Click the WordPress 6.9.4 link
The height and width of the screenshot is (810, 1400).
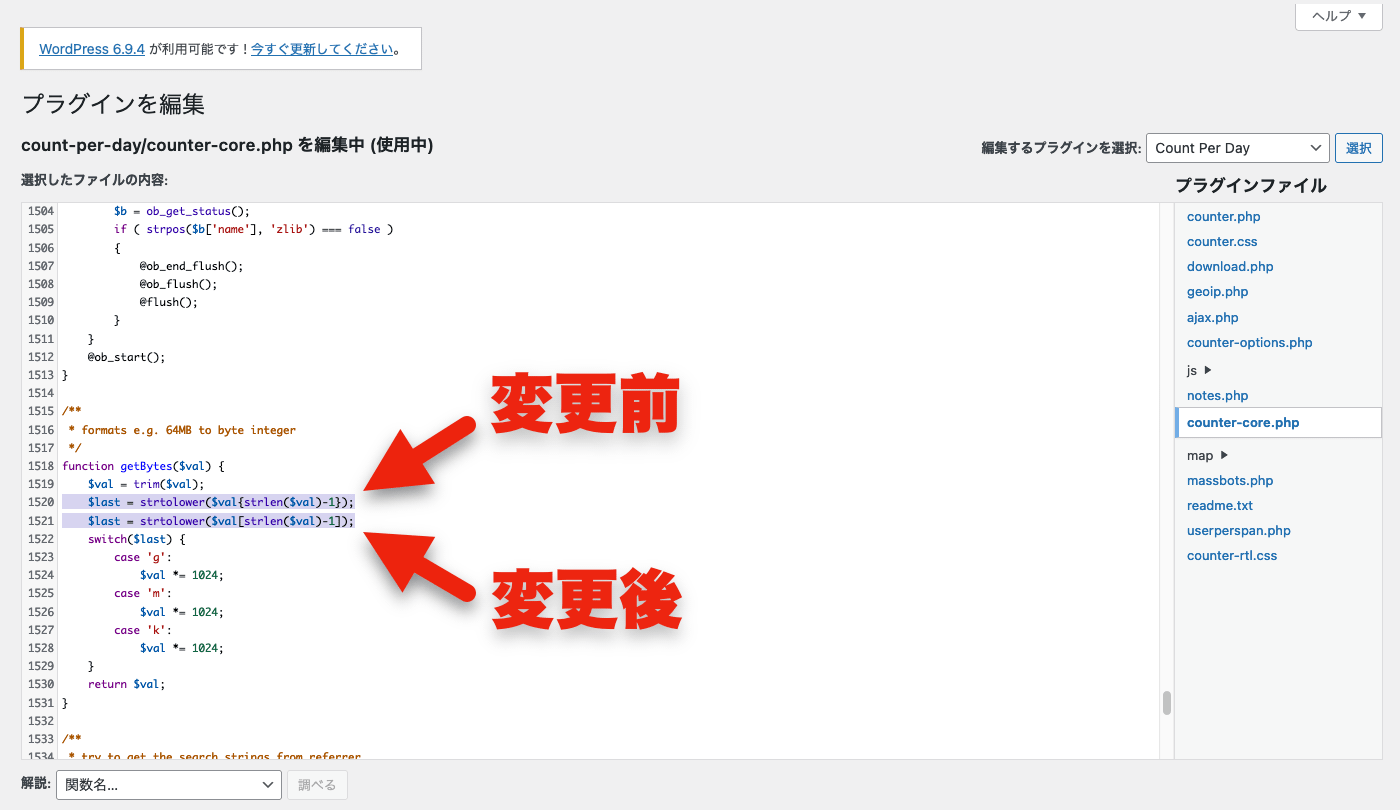pos(92,48)
